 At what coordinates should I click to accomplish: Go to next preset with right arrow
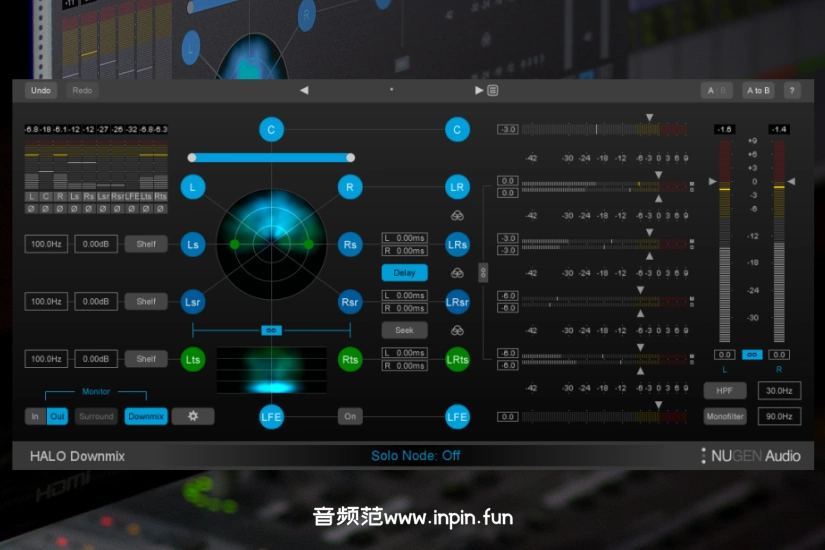479,90
